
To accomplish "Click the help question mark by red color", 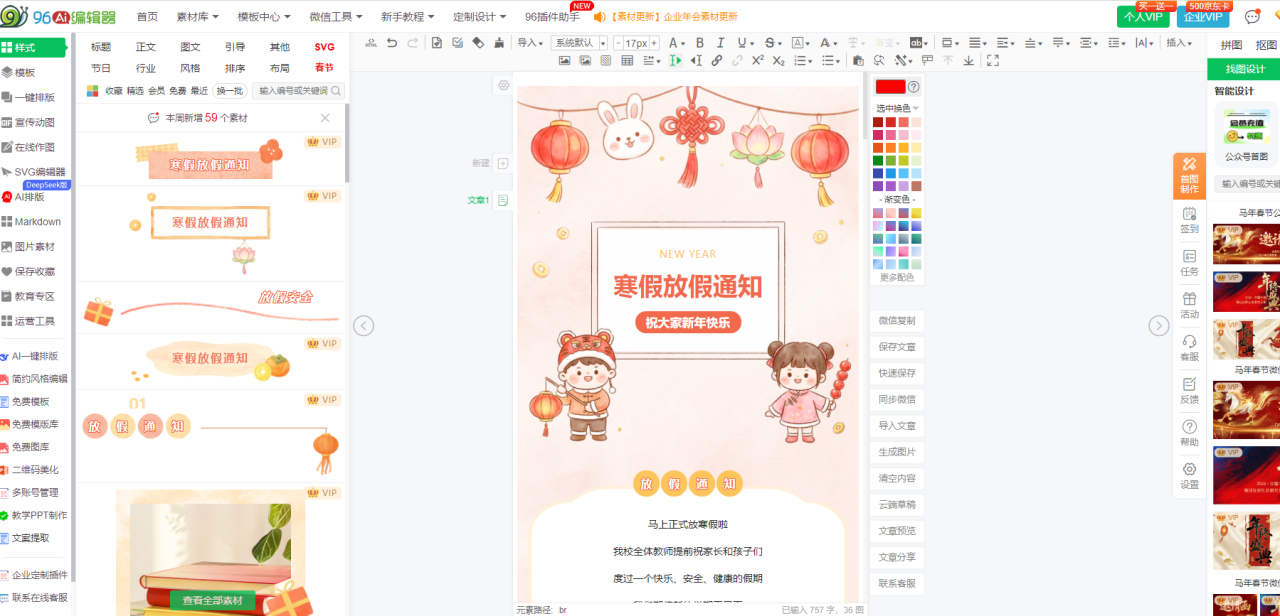I will (913, 87).
